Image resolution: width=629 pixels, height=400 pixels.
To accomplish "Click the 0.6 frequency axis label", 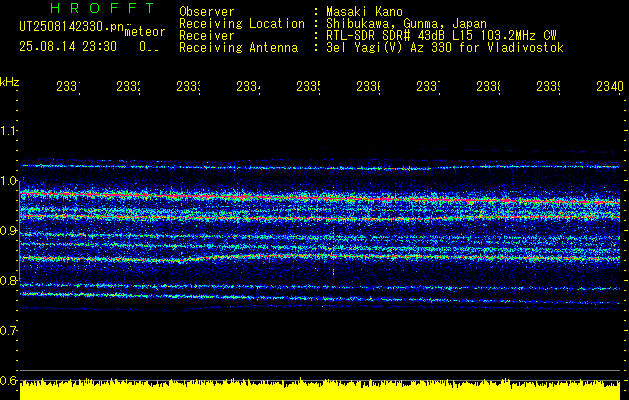I will point(9,380).
